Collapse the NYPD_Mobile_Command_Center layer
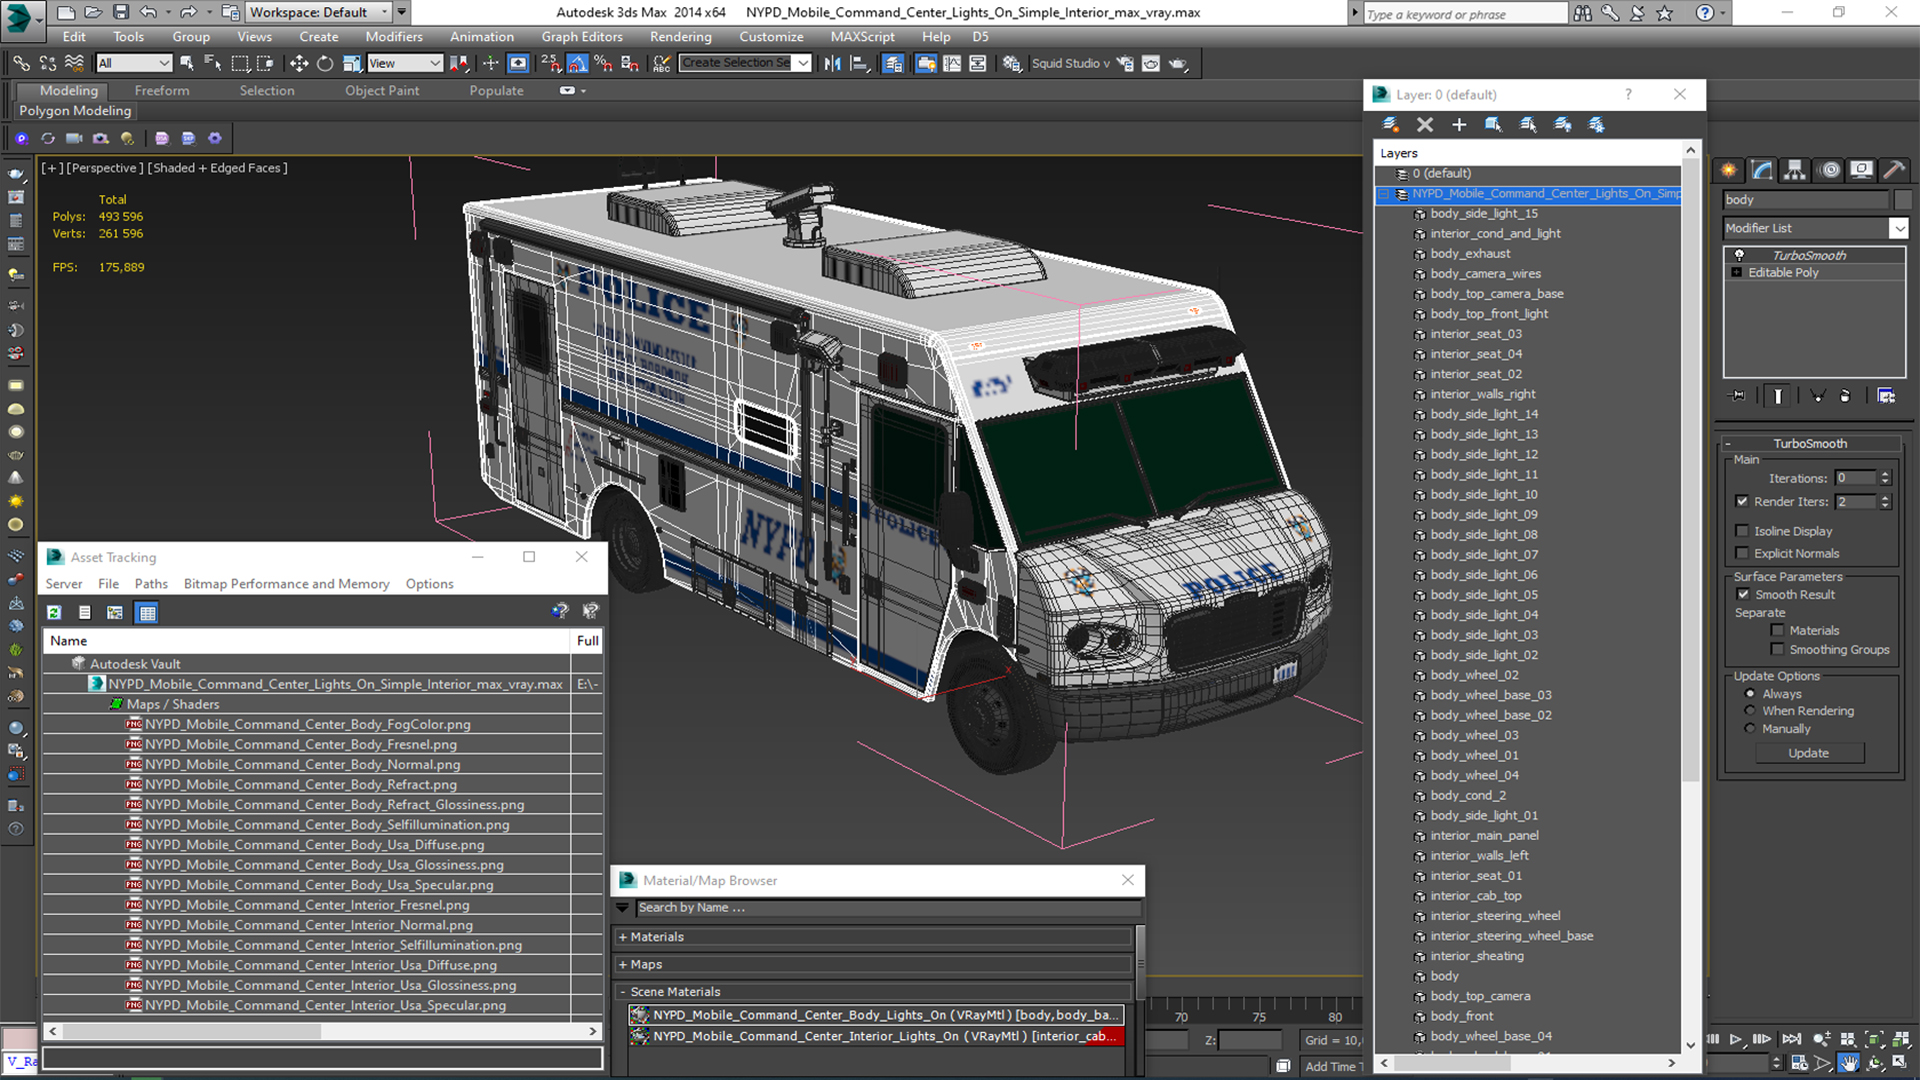This screenshot has height=1080, width=1920. click(1384, 194)
